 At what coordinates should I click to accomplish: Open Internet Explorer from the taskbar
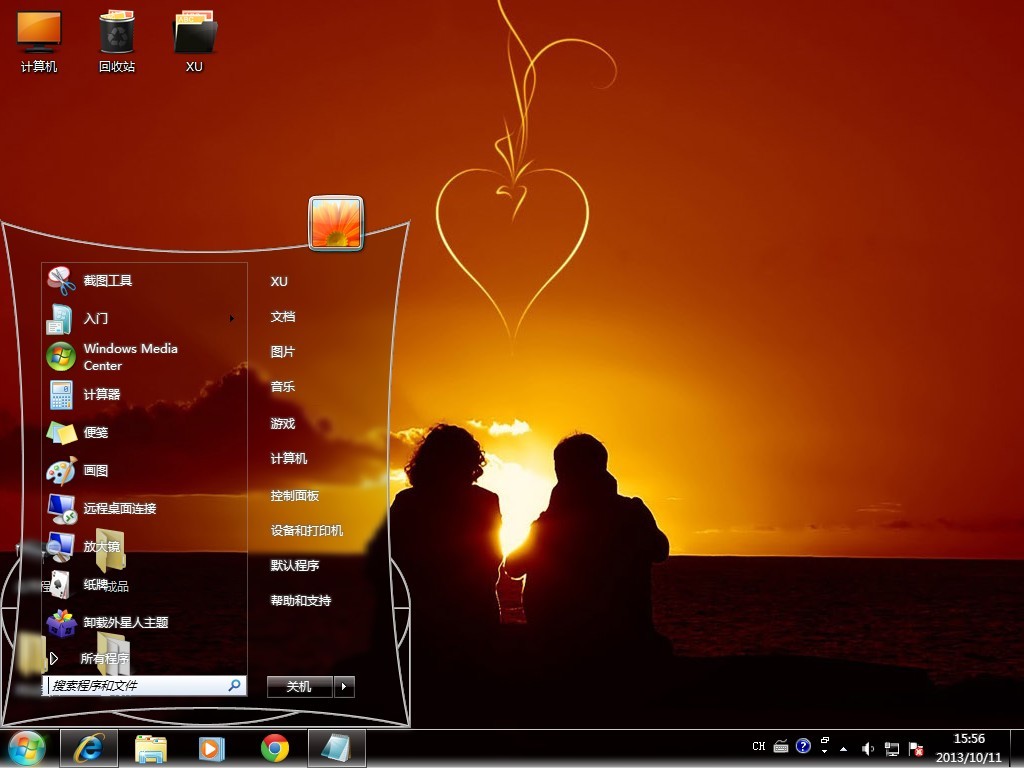(x=89, y=748)
